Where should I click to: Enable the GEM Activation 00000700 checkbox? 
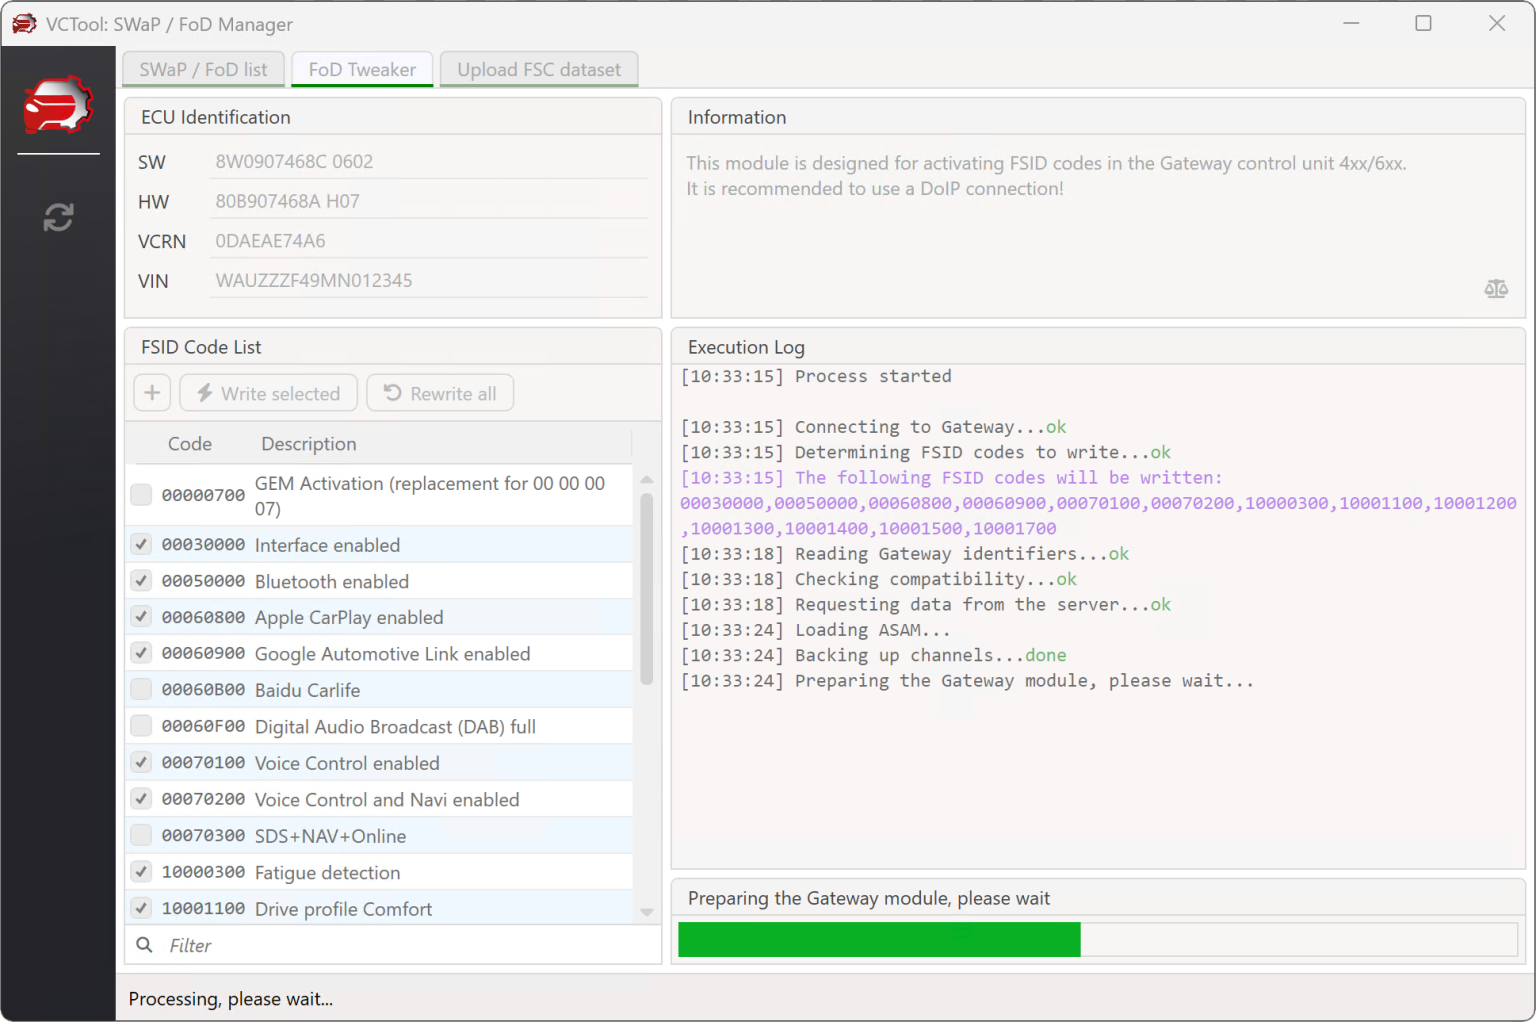coord(142,495)
